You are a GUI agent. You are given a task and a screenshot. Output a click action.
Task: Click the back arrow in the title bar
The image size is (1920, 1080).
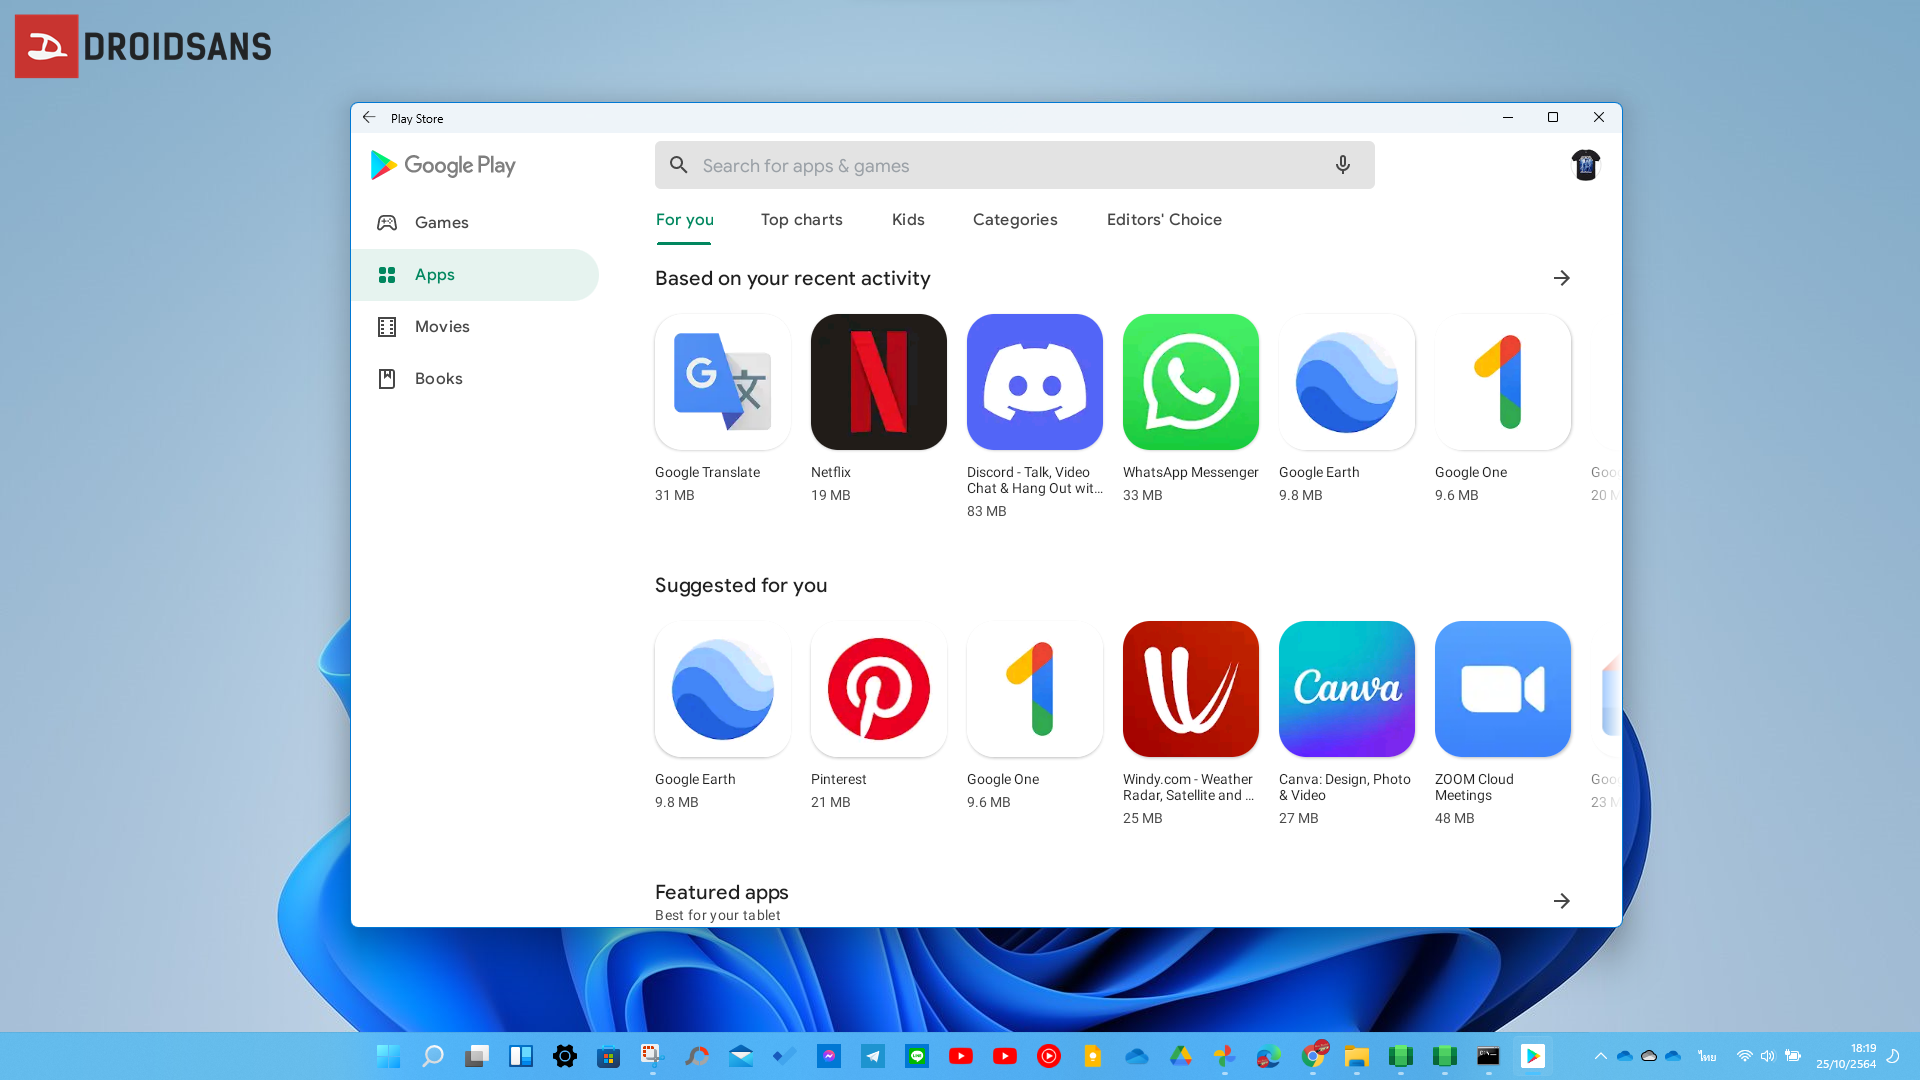click(369, 117)
